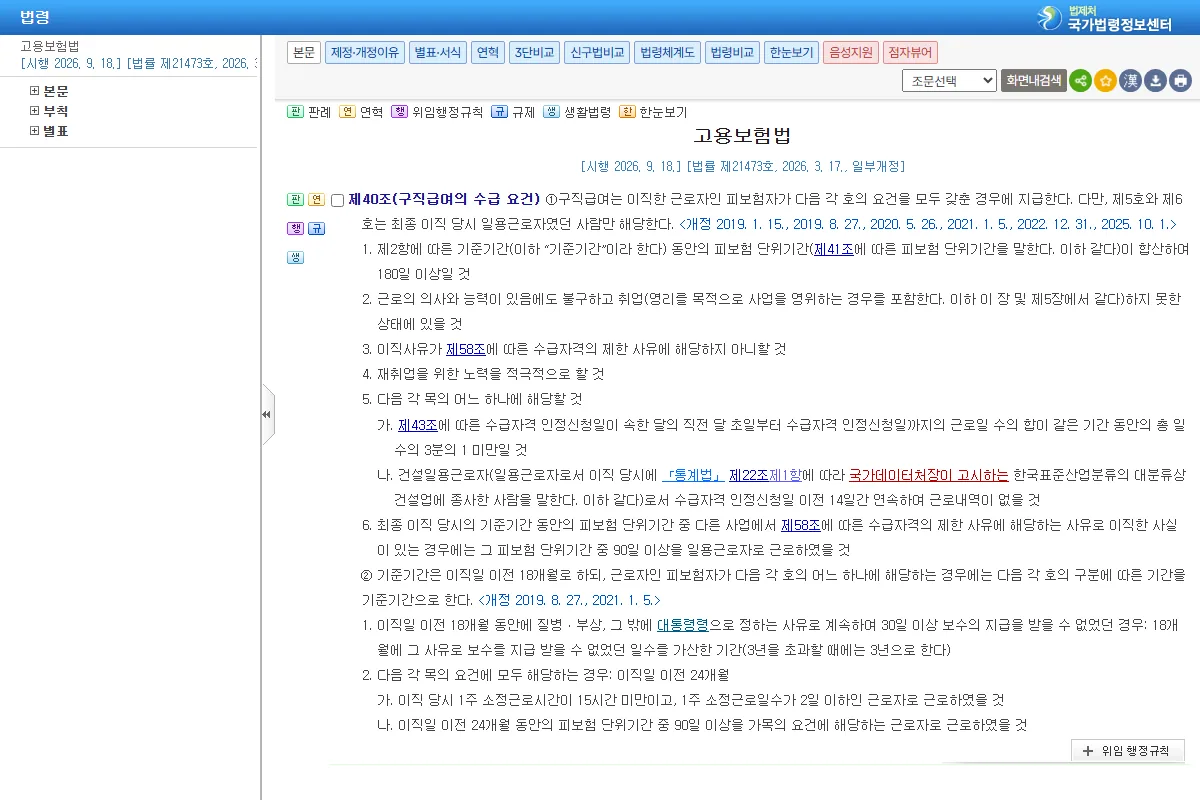Click the green share icon

[x=1080, y=81]
